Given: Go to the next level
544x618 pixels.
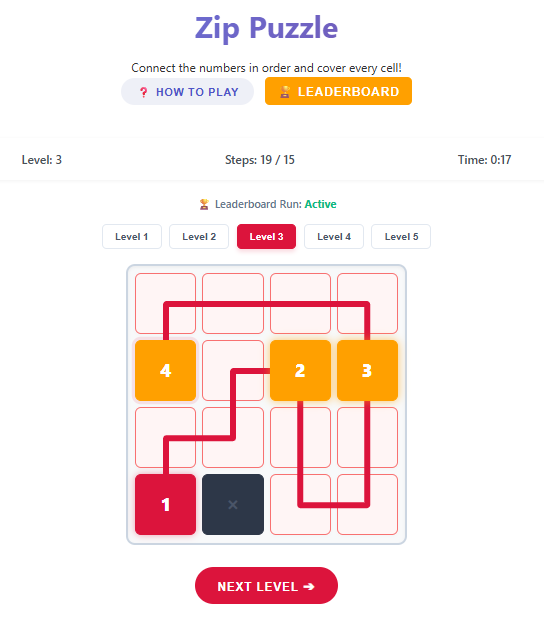Looking at the screenshot, I should click(266, 586).
